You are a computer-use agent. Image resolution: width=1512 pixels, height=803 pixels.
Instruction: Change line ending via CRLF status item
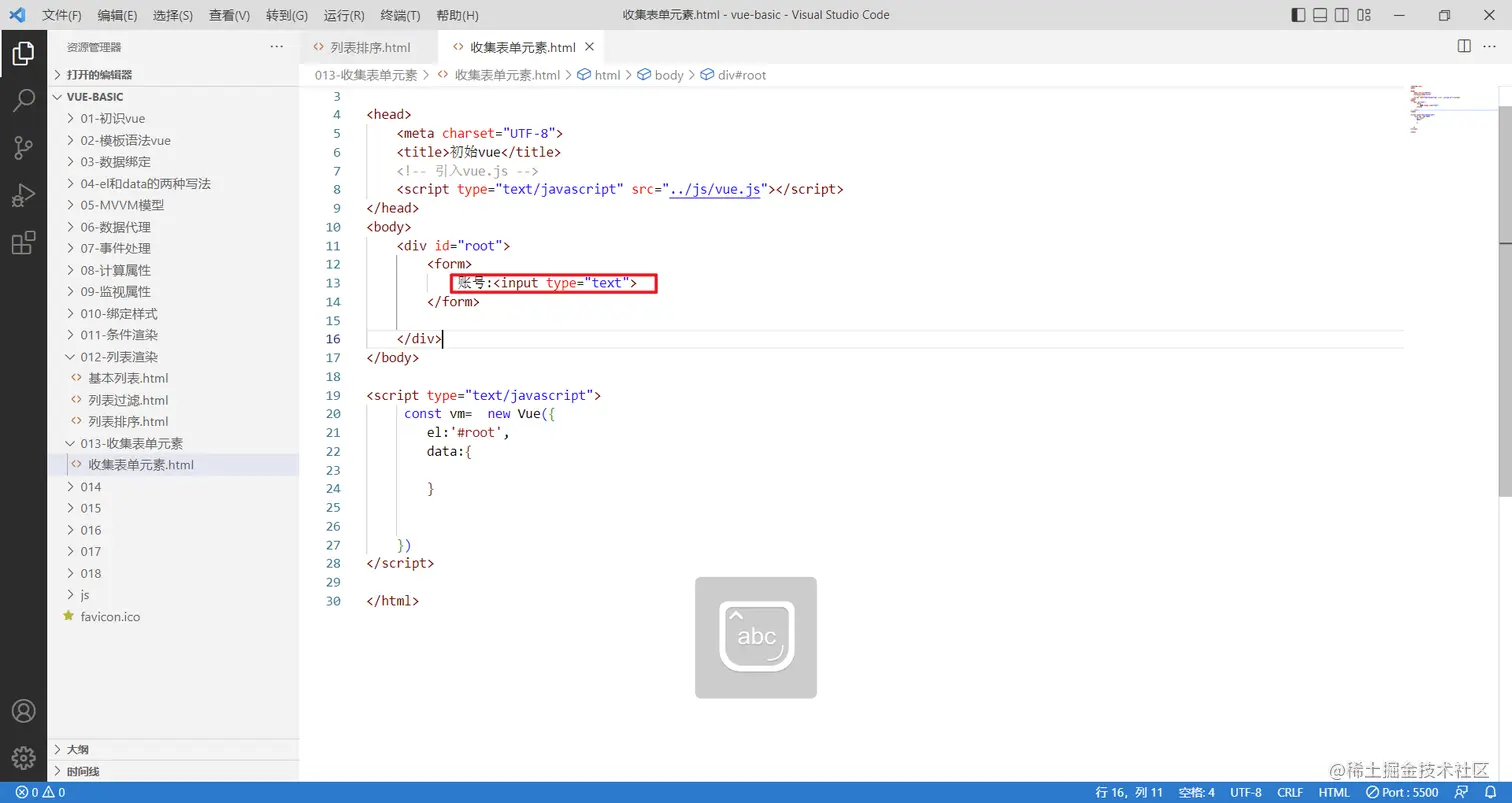click(x=1290, y=792)
